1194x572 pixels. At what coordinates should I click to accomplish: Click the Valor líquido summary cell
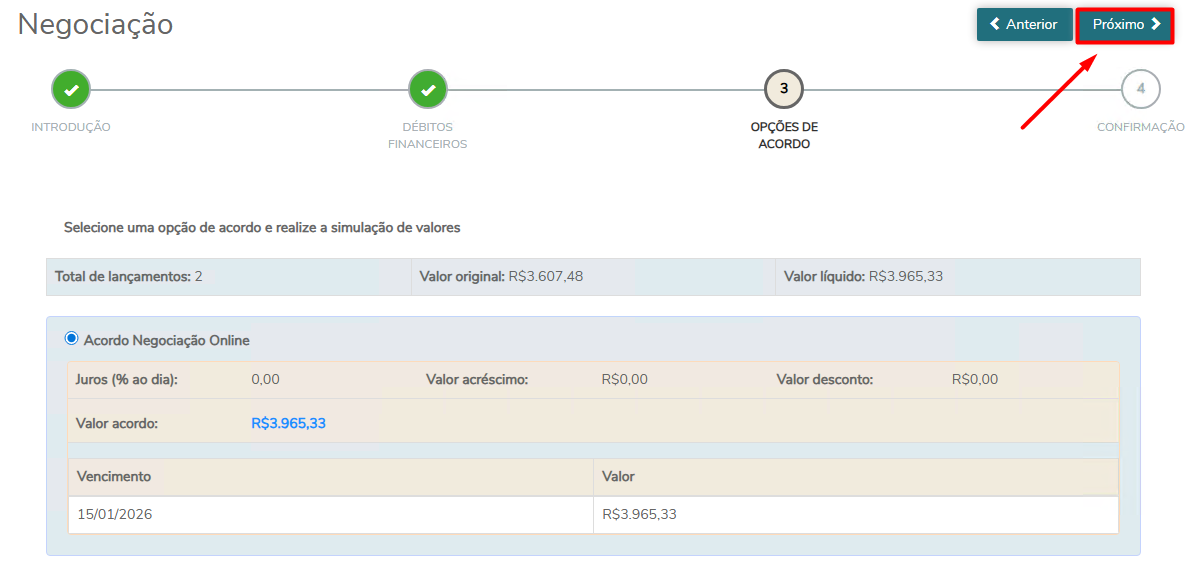[x=863, y=276]
